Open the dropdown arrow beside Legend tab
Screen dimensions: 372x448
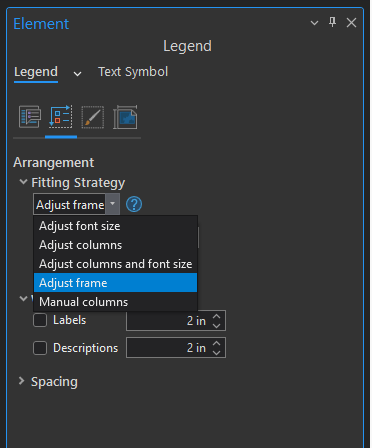click(x=77, y=74)
